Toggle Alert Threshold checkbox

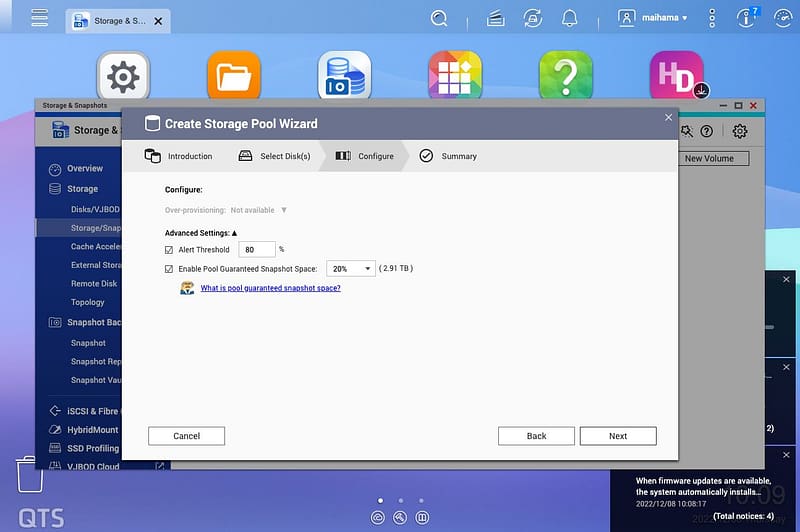[169, 250]
